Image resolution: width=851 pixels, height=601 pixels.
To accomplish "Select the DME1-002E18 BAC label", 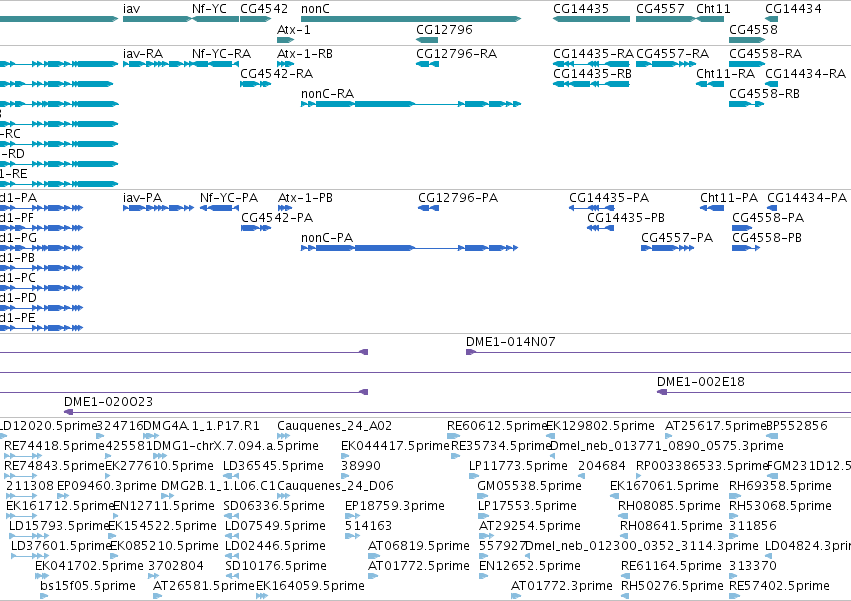I will coord(701,382).
